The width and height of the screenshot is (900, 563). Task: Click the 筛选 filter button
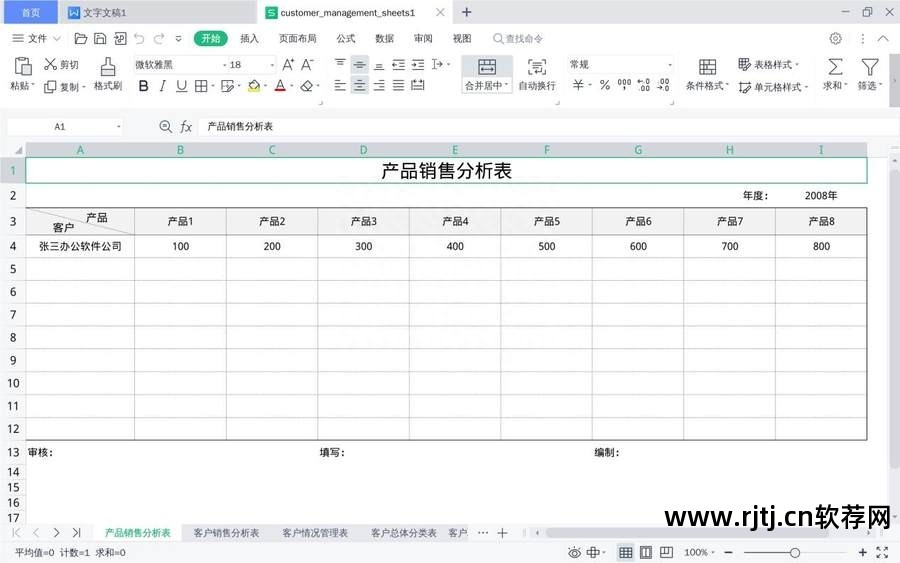coord(870,74)
